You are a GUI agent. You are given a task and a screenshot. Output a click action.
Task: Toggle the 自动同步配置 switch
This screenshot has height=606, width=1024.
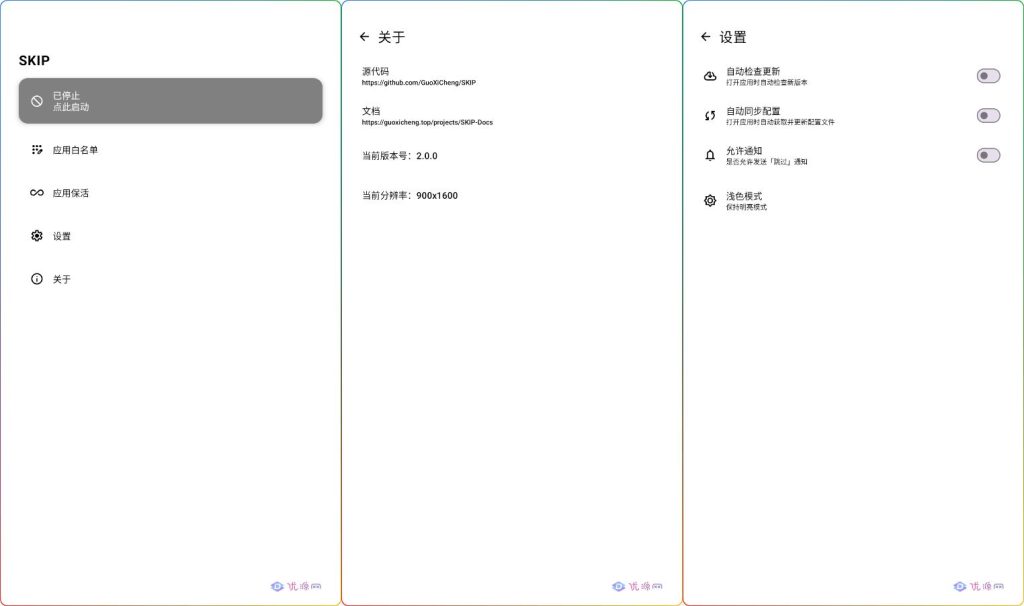click(x=988, y=116)
